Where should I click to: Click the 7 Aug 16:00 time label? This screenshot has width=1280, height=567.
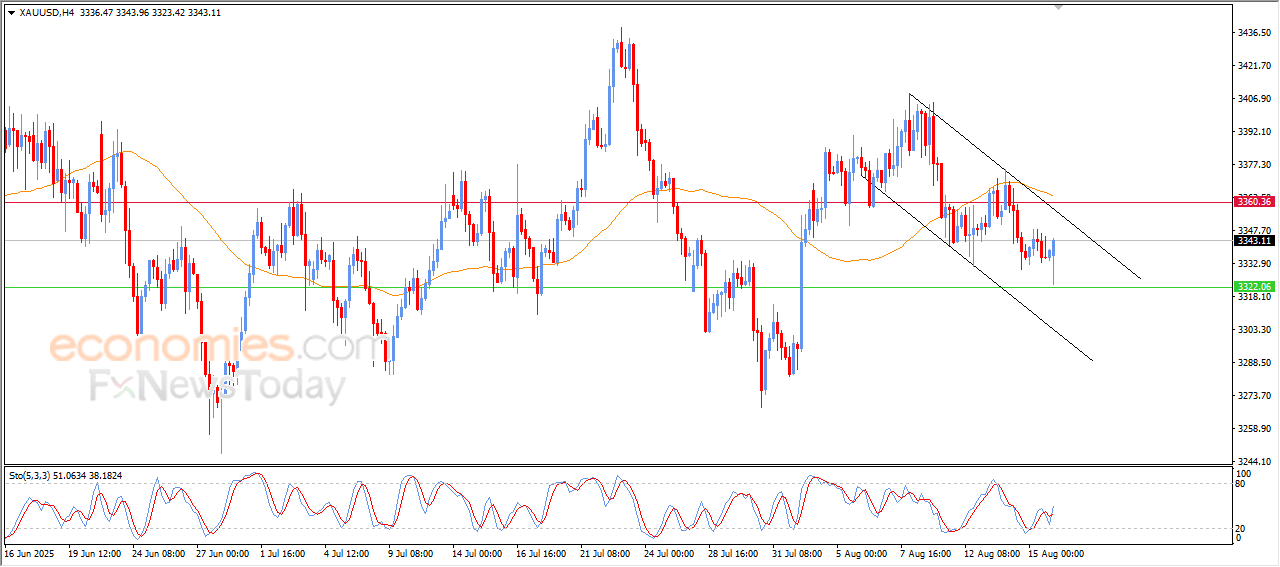pos(928,553)
